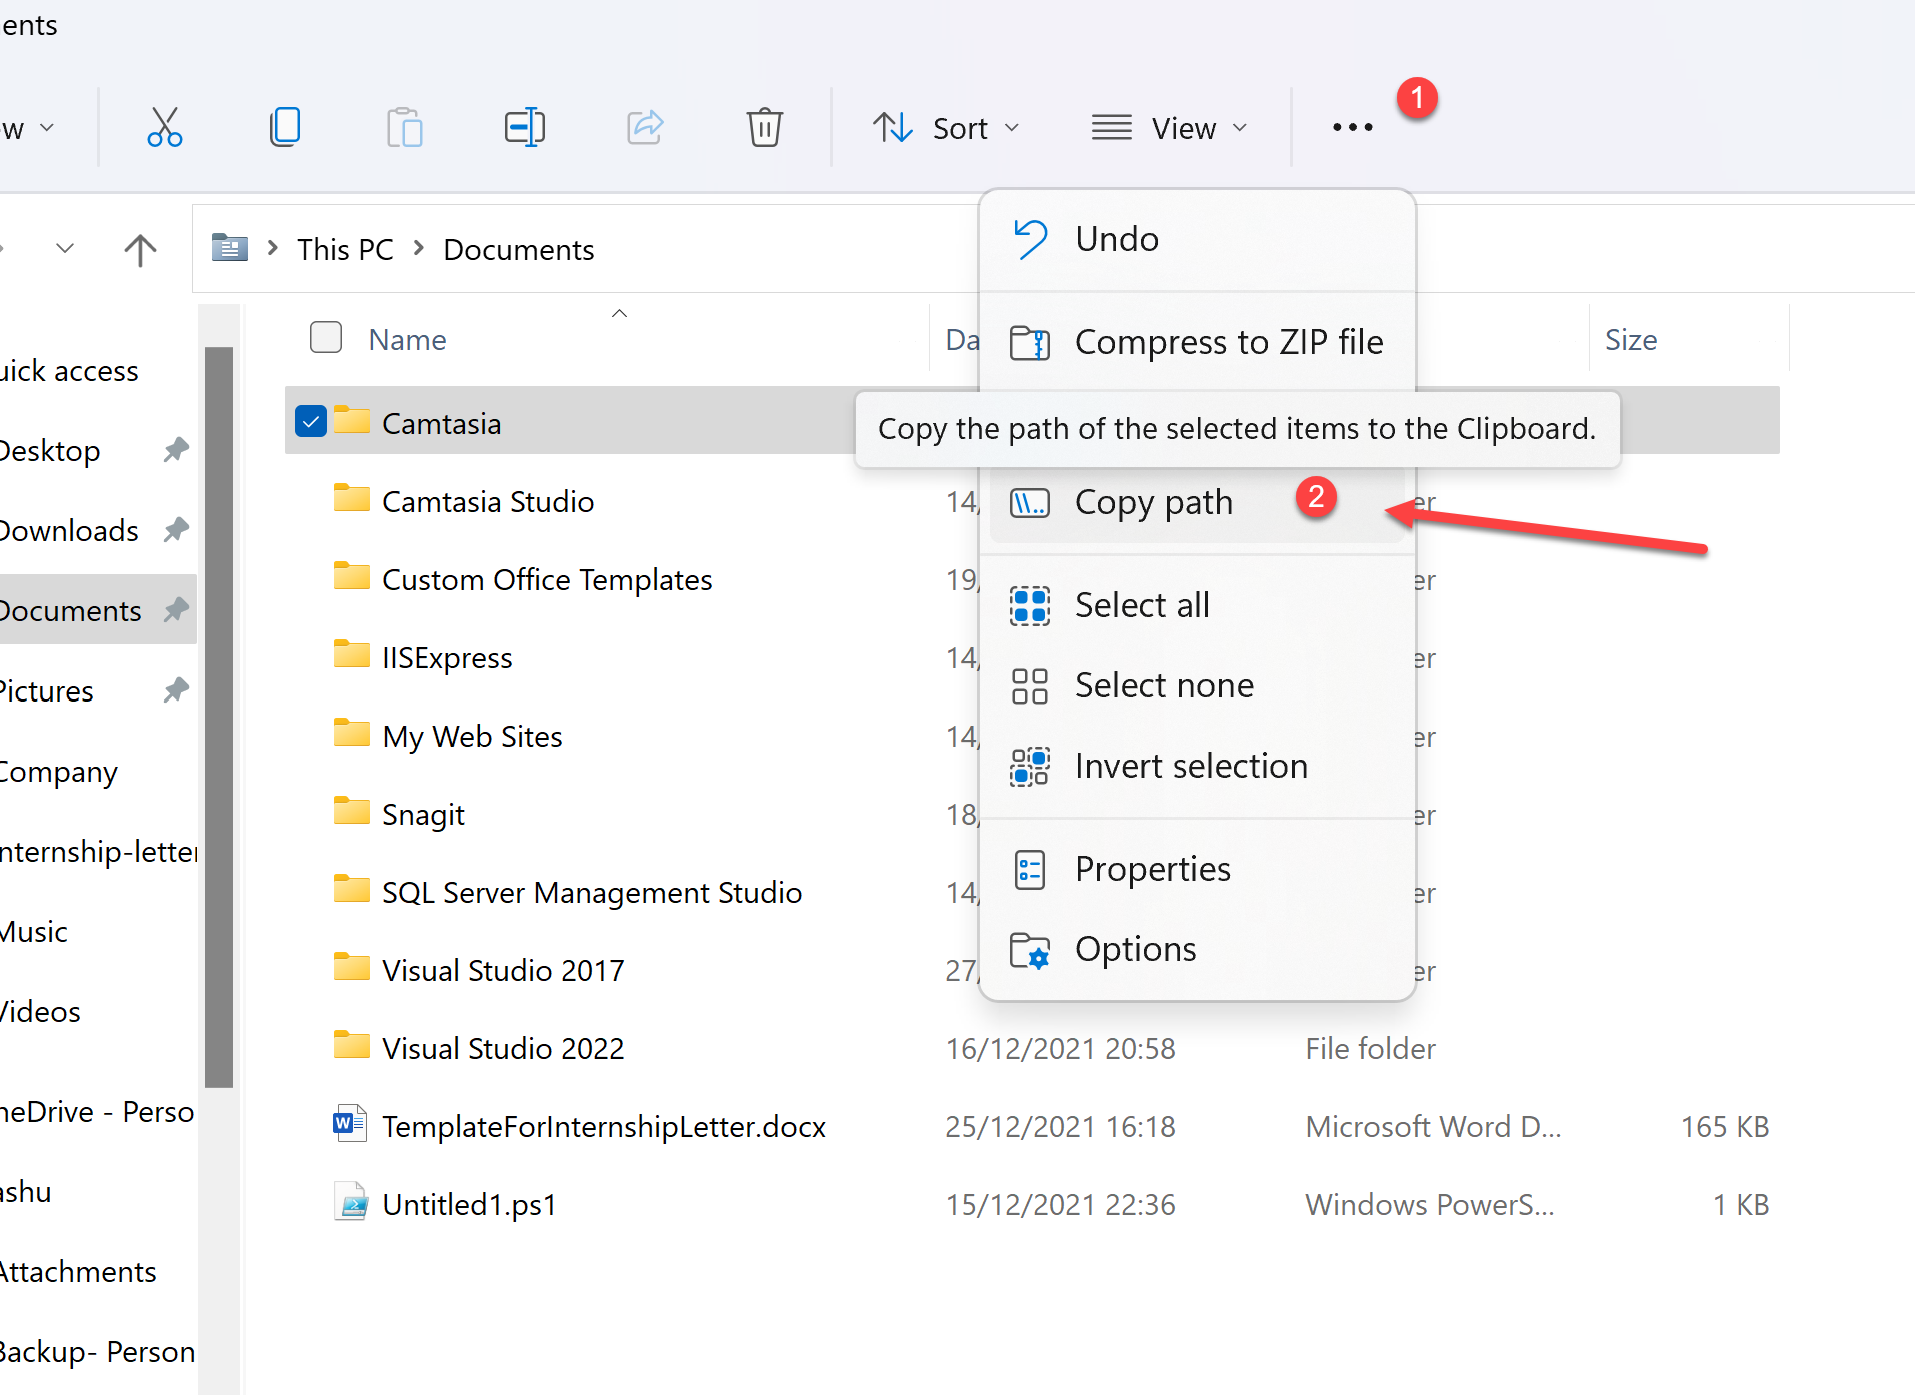Click Documents in the breadcrumb bar
Viewport: 1915px width, 1395px height.
tap(518, 249)
